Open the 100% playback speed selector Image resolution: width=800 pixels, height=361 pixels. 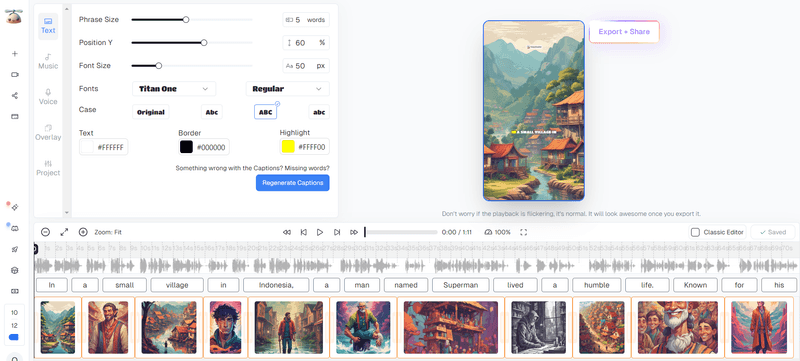tap(497, 232)
